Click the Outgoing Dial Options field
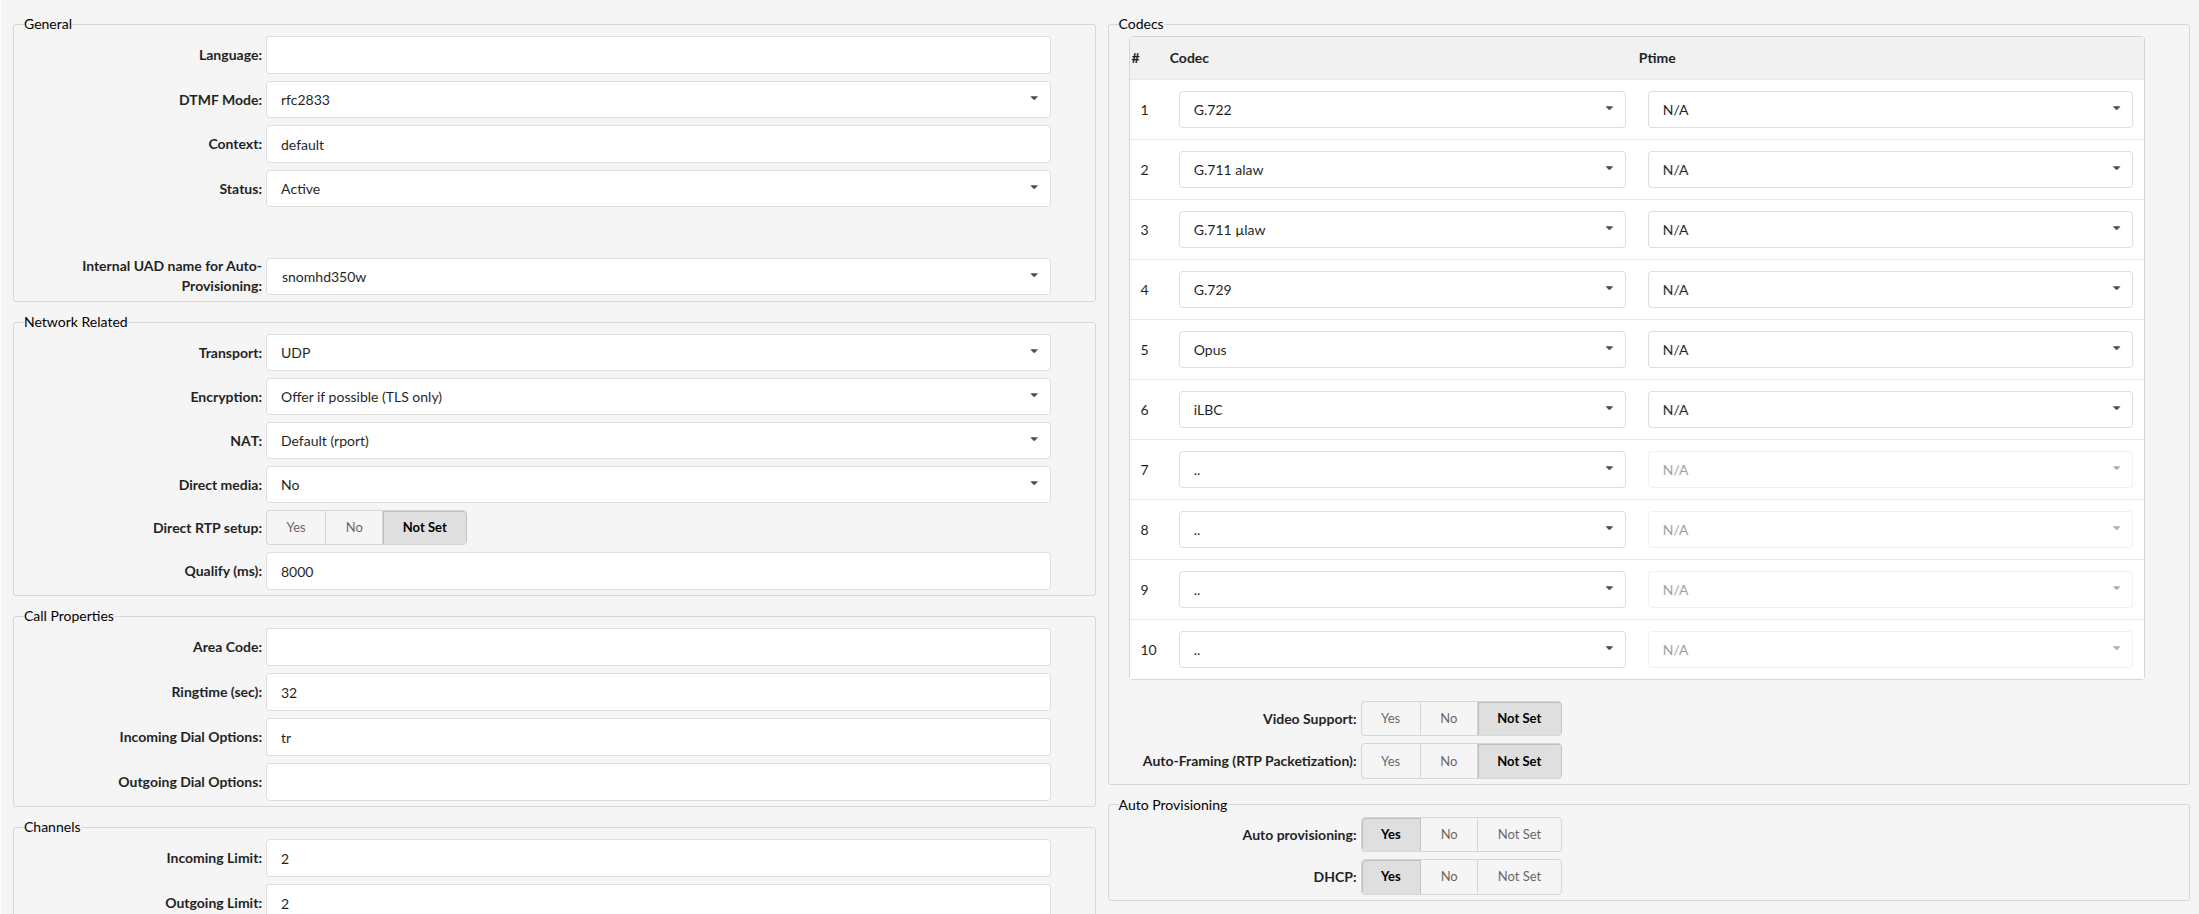The image size is (2199, 914). pos(658,782)
